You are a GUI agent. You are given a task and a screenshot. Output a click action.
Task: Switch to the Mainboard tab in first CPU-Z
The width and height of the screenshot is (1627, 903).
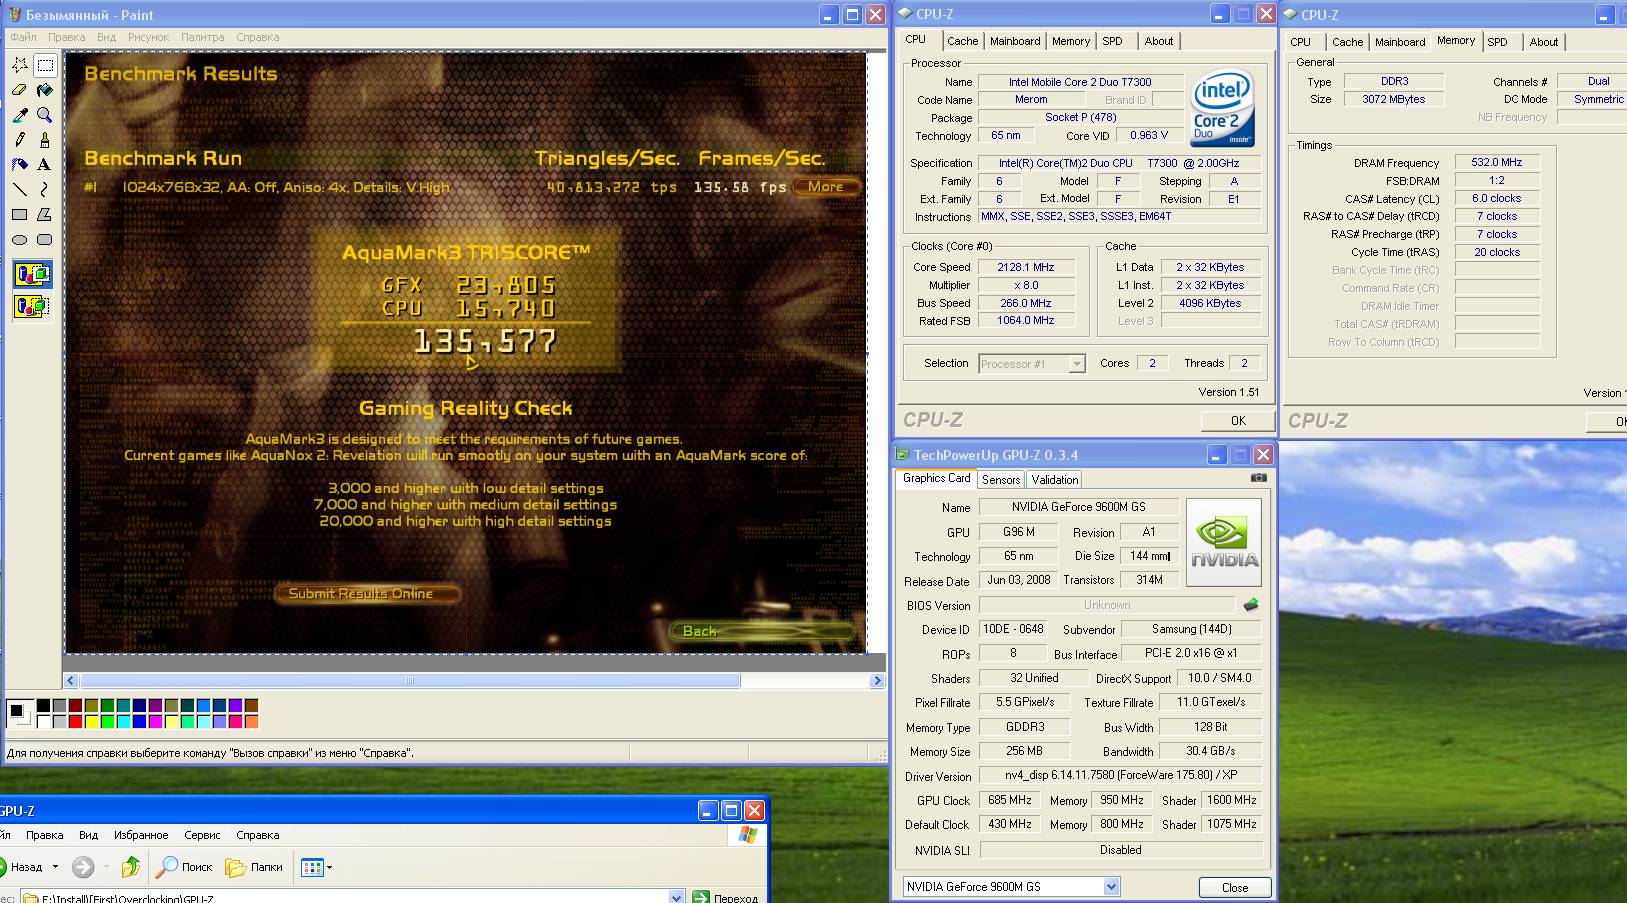pyautogui.click(x=1015, y=41)
